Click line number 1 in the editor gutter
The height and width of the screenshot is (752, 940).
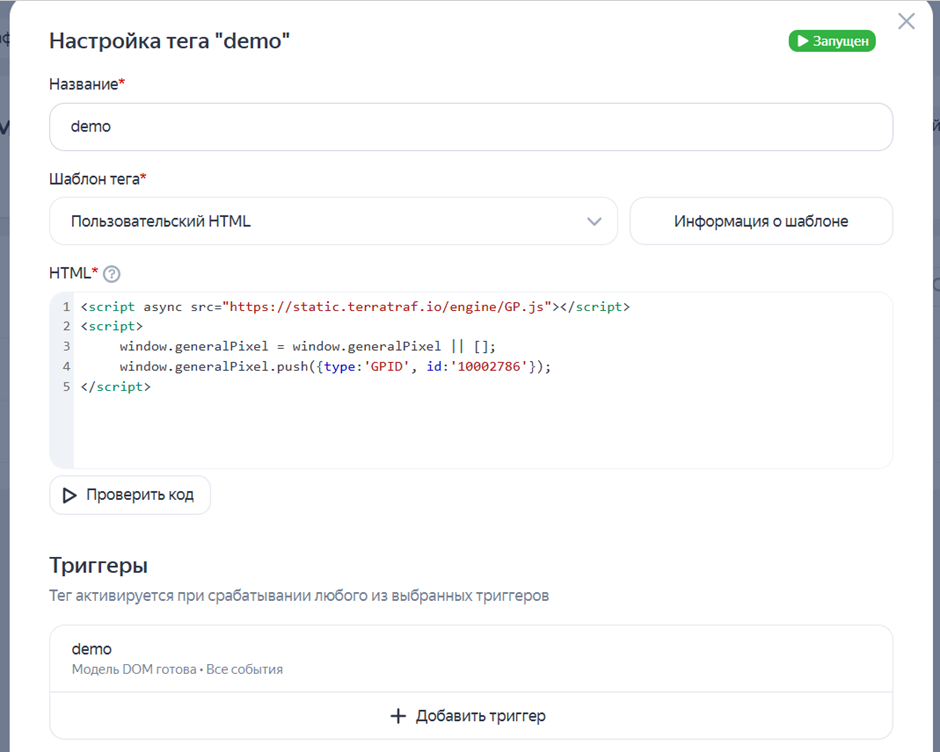click(66, 307)
